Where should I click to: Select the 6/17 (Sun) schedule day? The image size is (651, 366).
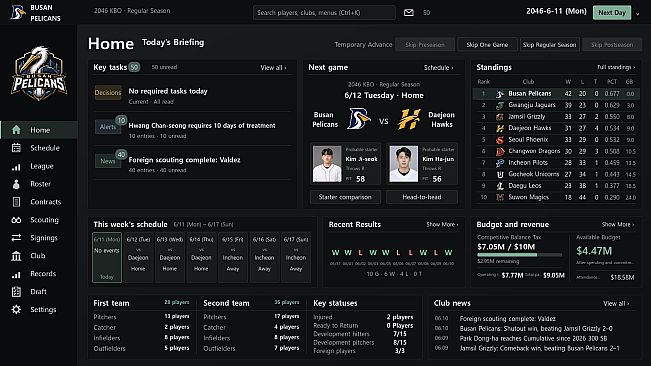pos(296,257)
